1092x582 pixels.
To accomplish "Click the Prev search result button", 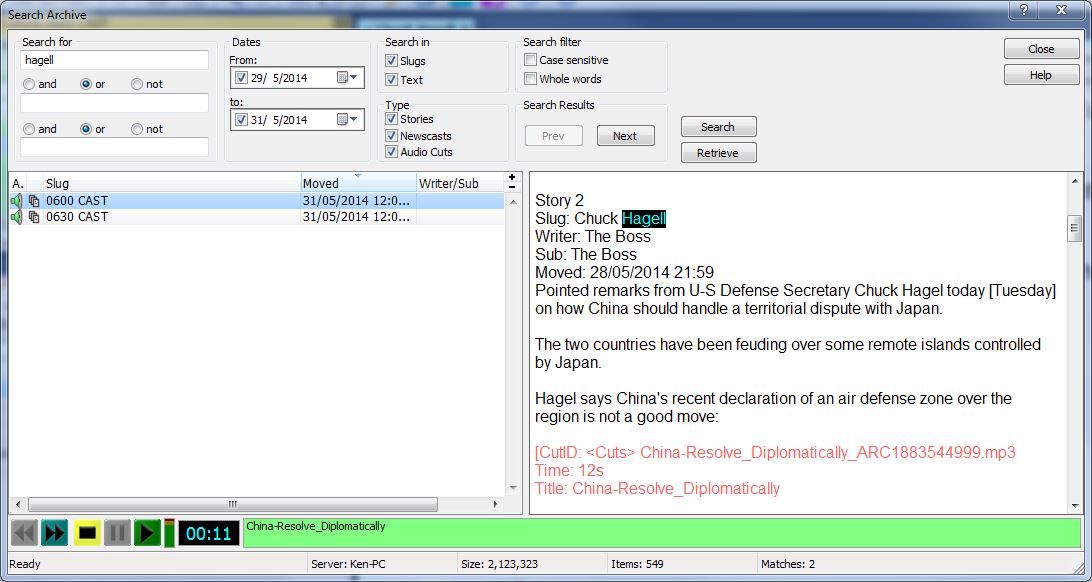I will point(553,136).
